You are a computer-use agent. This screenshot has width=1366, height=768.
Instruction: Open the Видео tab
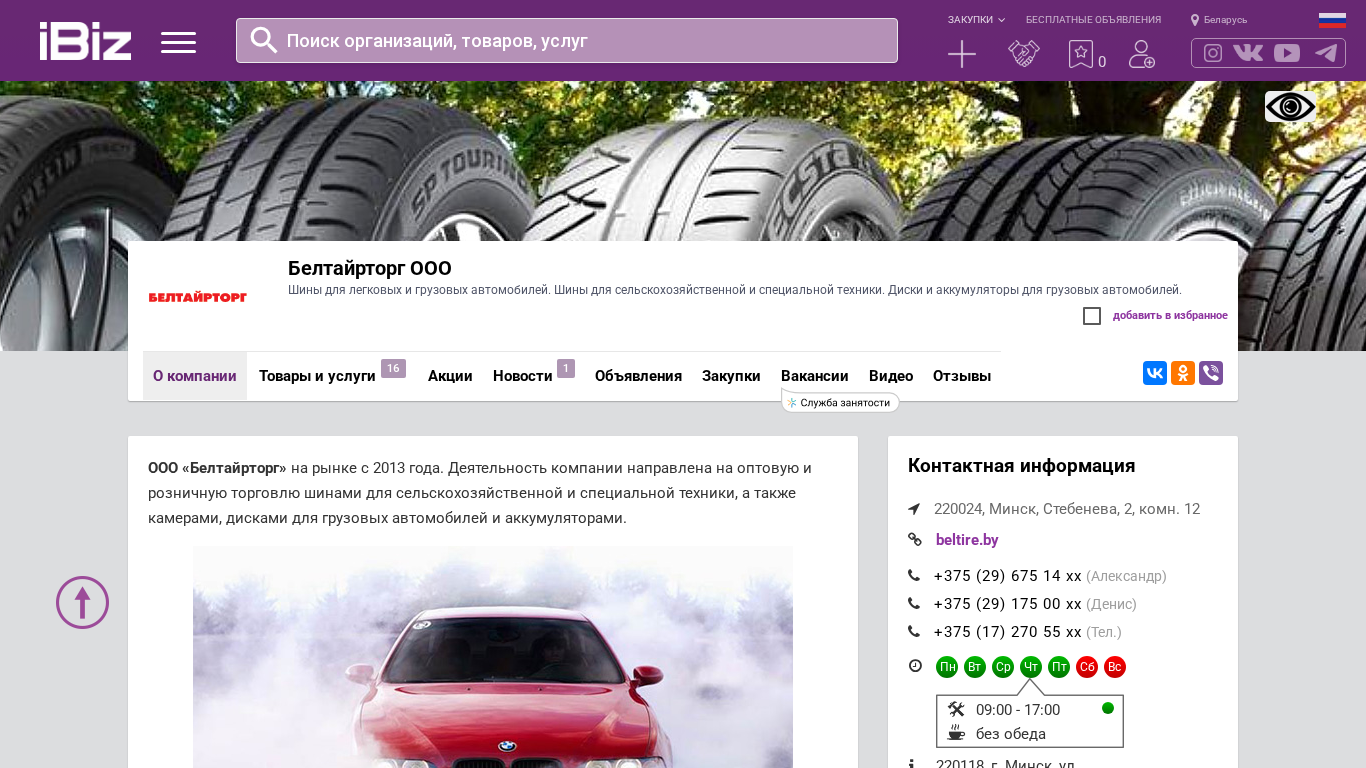(x=891, y=376)
